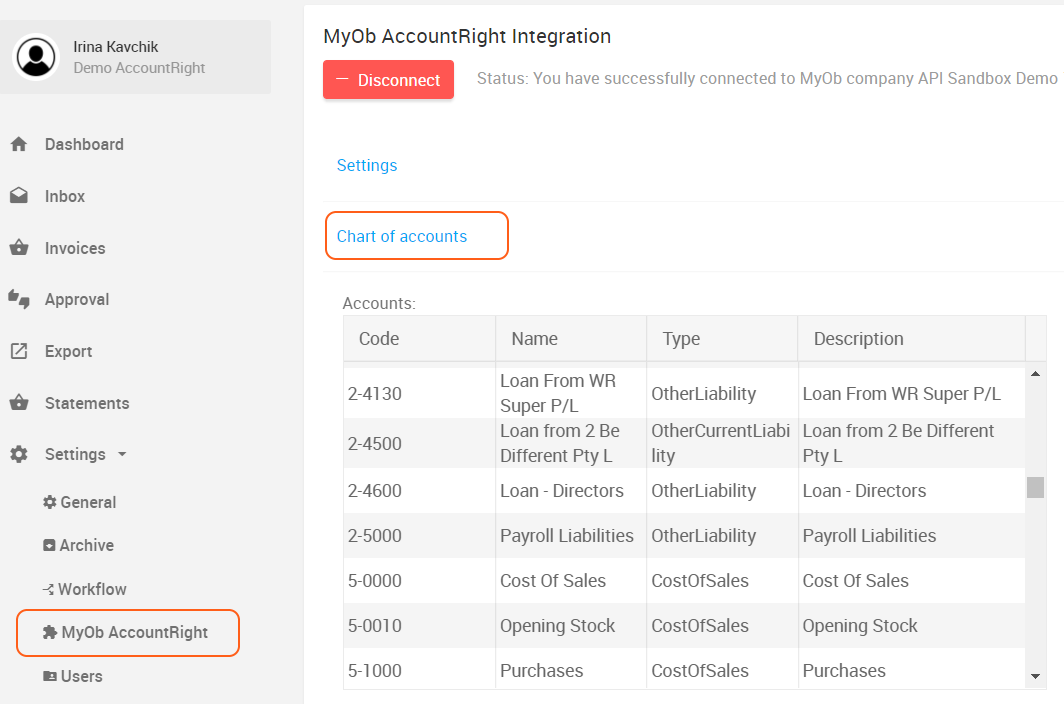Select account code 5-0000
The width and height of the screenshot is (1064, 704).
tap(375, 581)
